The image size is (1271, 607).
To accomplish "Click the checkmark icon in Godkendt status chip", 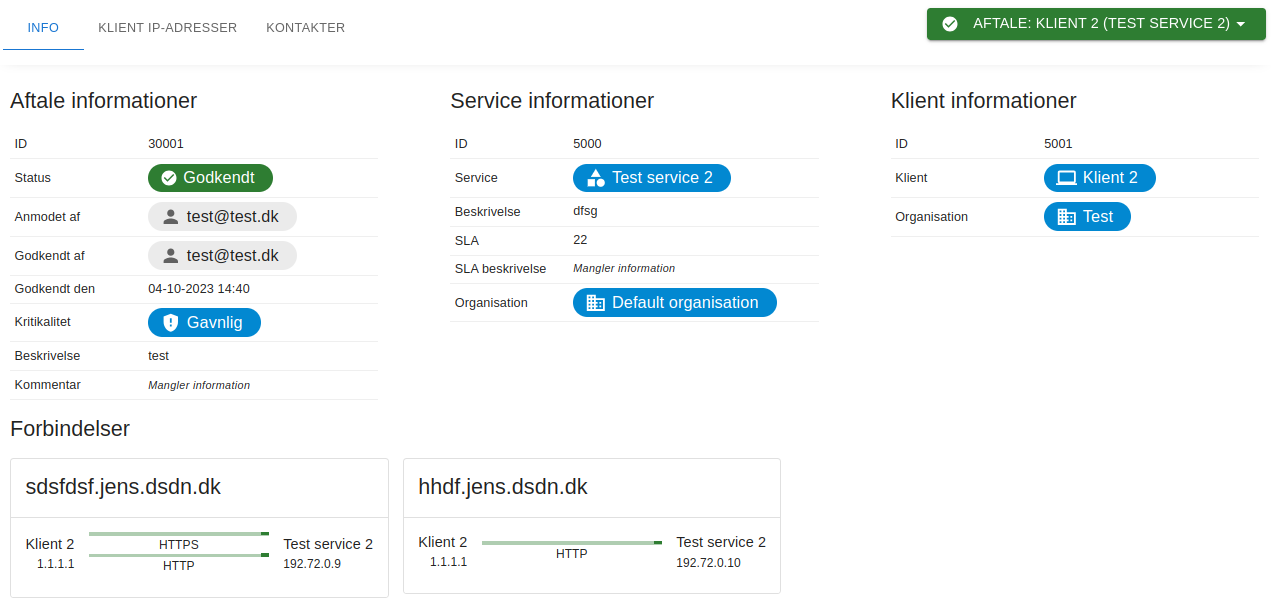I will coord(168,178).
